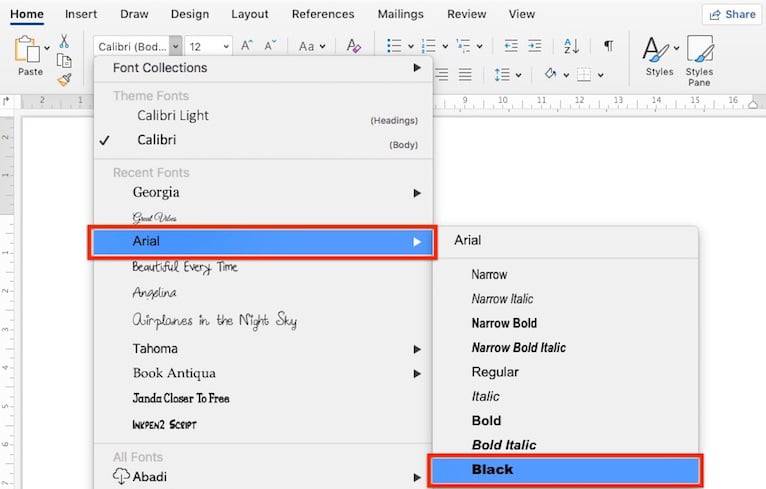Apply a numbered list

428,46
